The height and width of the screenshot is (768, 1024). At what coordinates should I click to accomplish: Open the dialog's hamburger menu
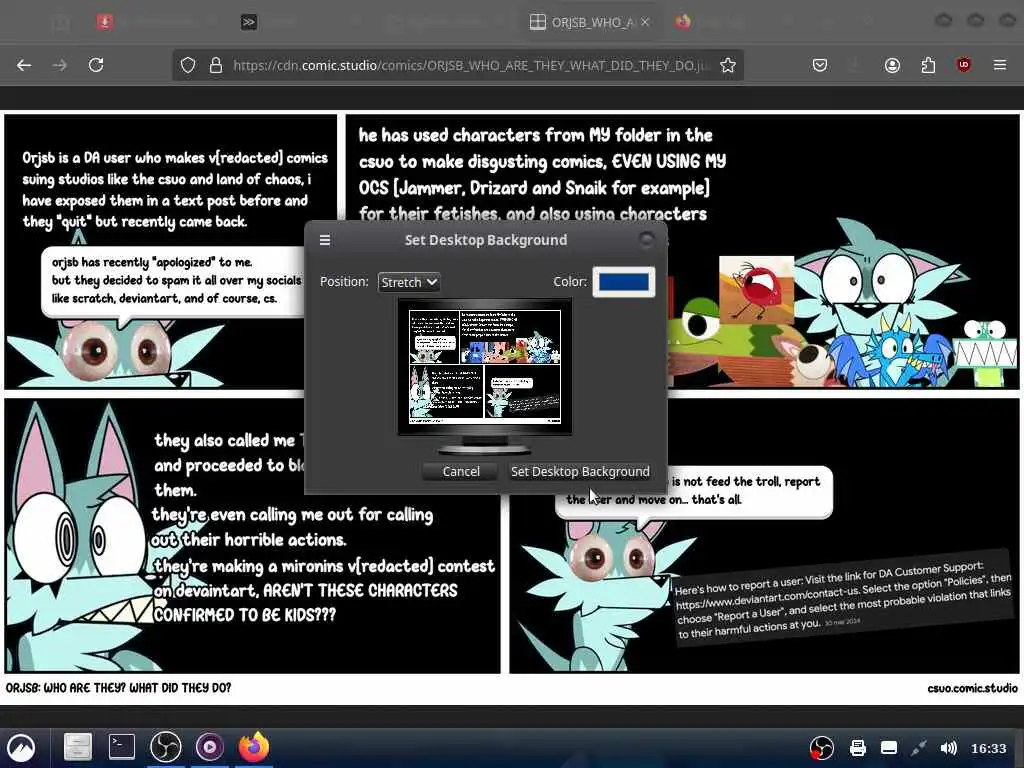(x=325, y=240)
